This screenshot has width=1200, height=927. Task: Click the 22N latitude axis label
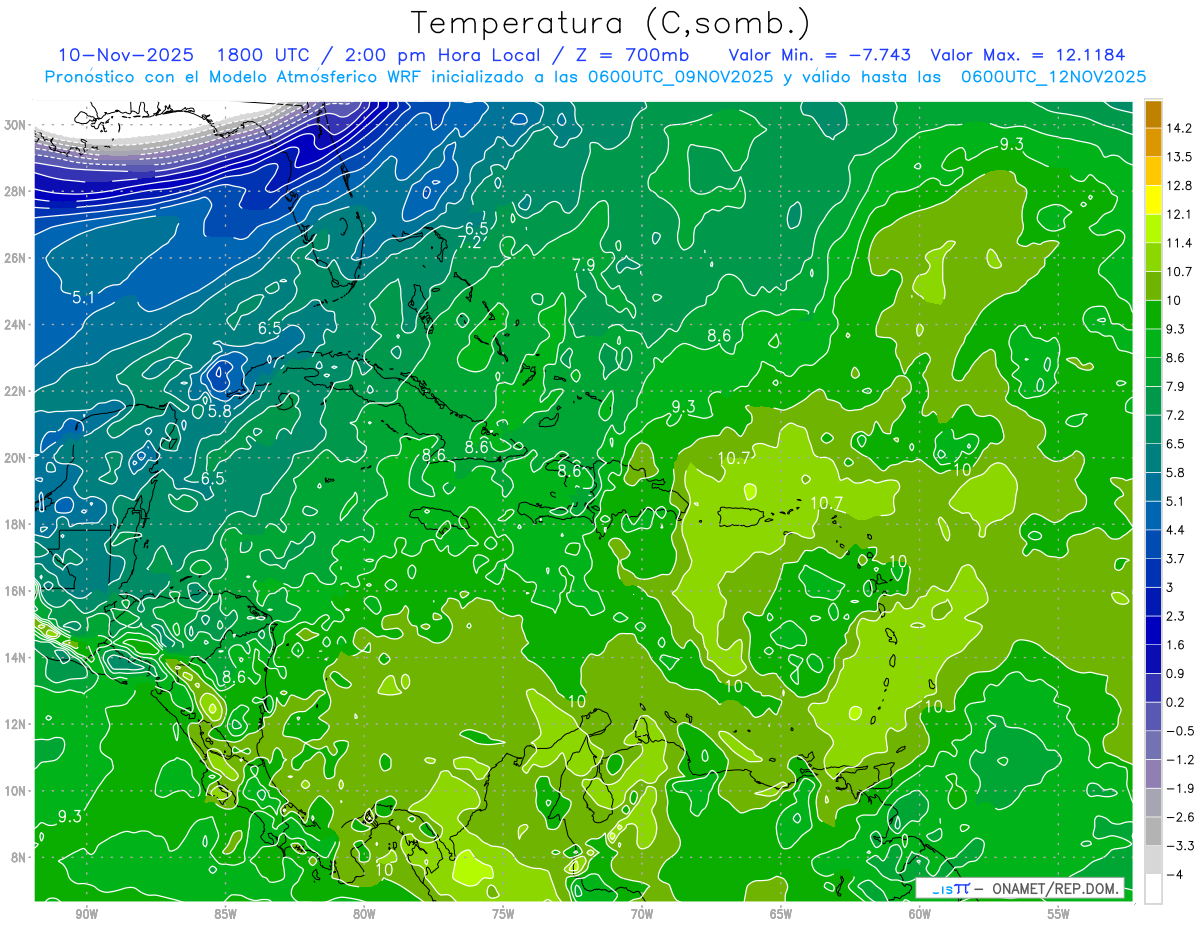point(16,391)
